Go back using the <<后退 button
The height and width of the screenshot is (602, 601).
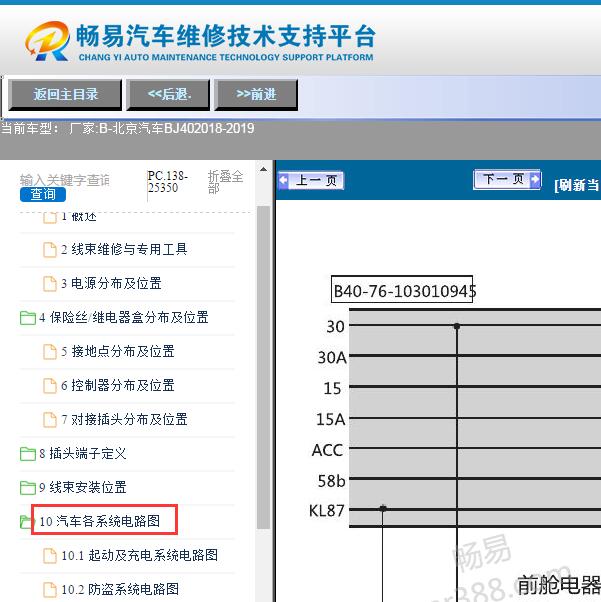[168, 94]
